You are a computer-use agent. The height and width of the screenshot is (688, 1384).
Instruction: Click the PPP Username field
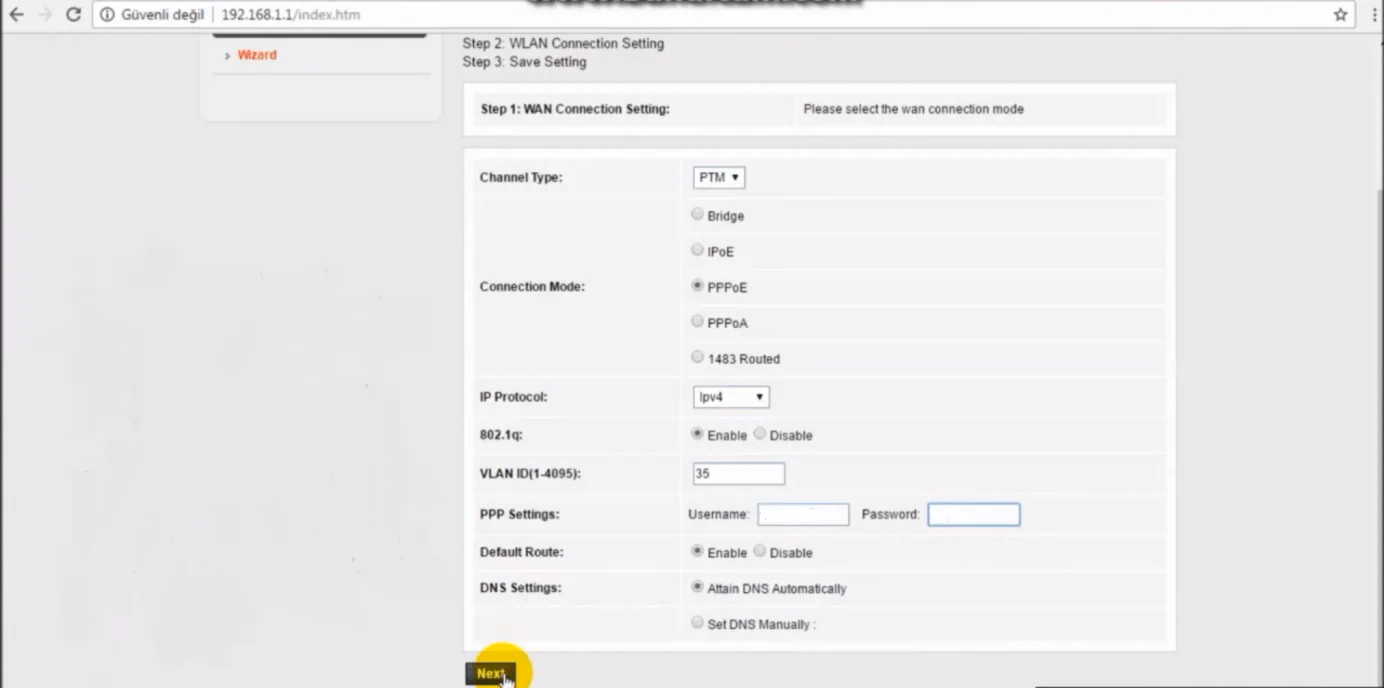click(x=803, y=514)
